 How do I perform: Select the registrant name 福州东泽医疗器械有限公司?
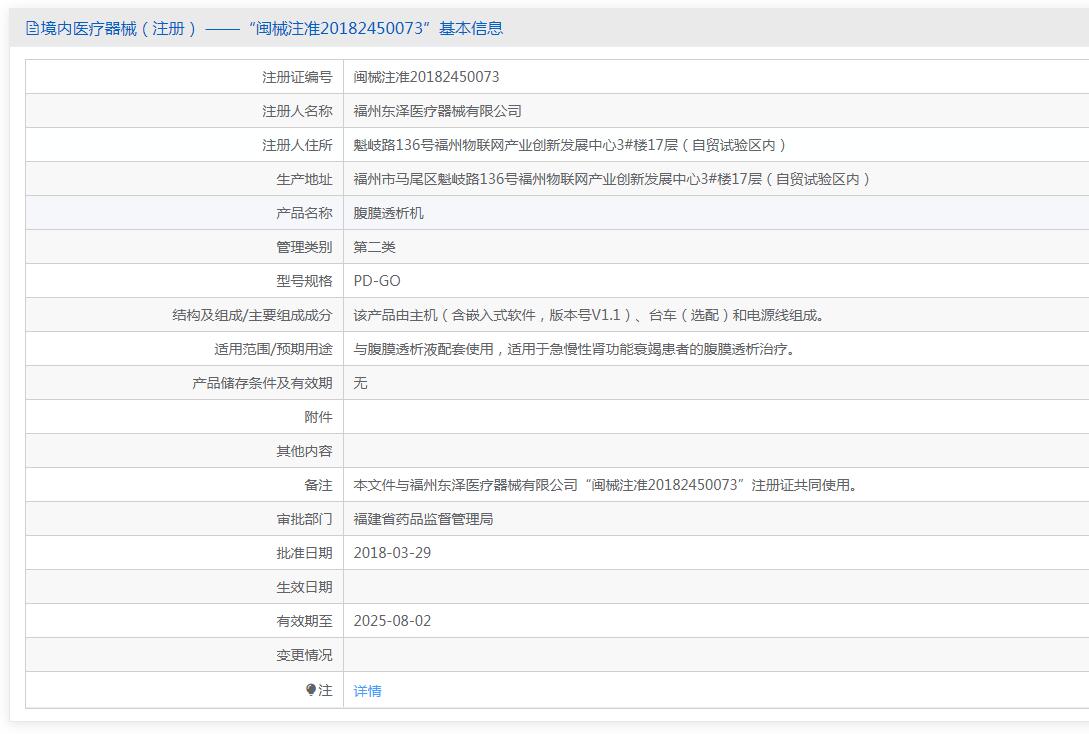click(x=437, y=111)
